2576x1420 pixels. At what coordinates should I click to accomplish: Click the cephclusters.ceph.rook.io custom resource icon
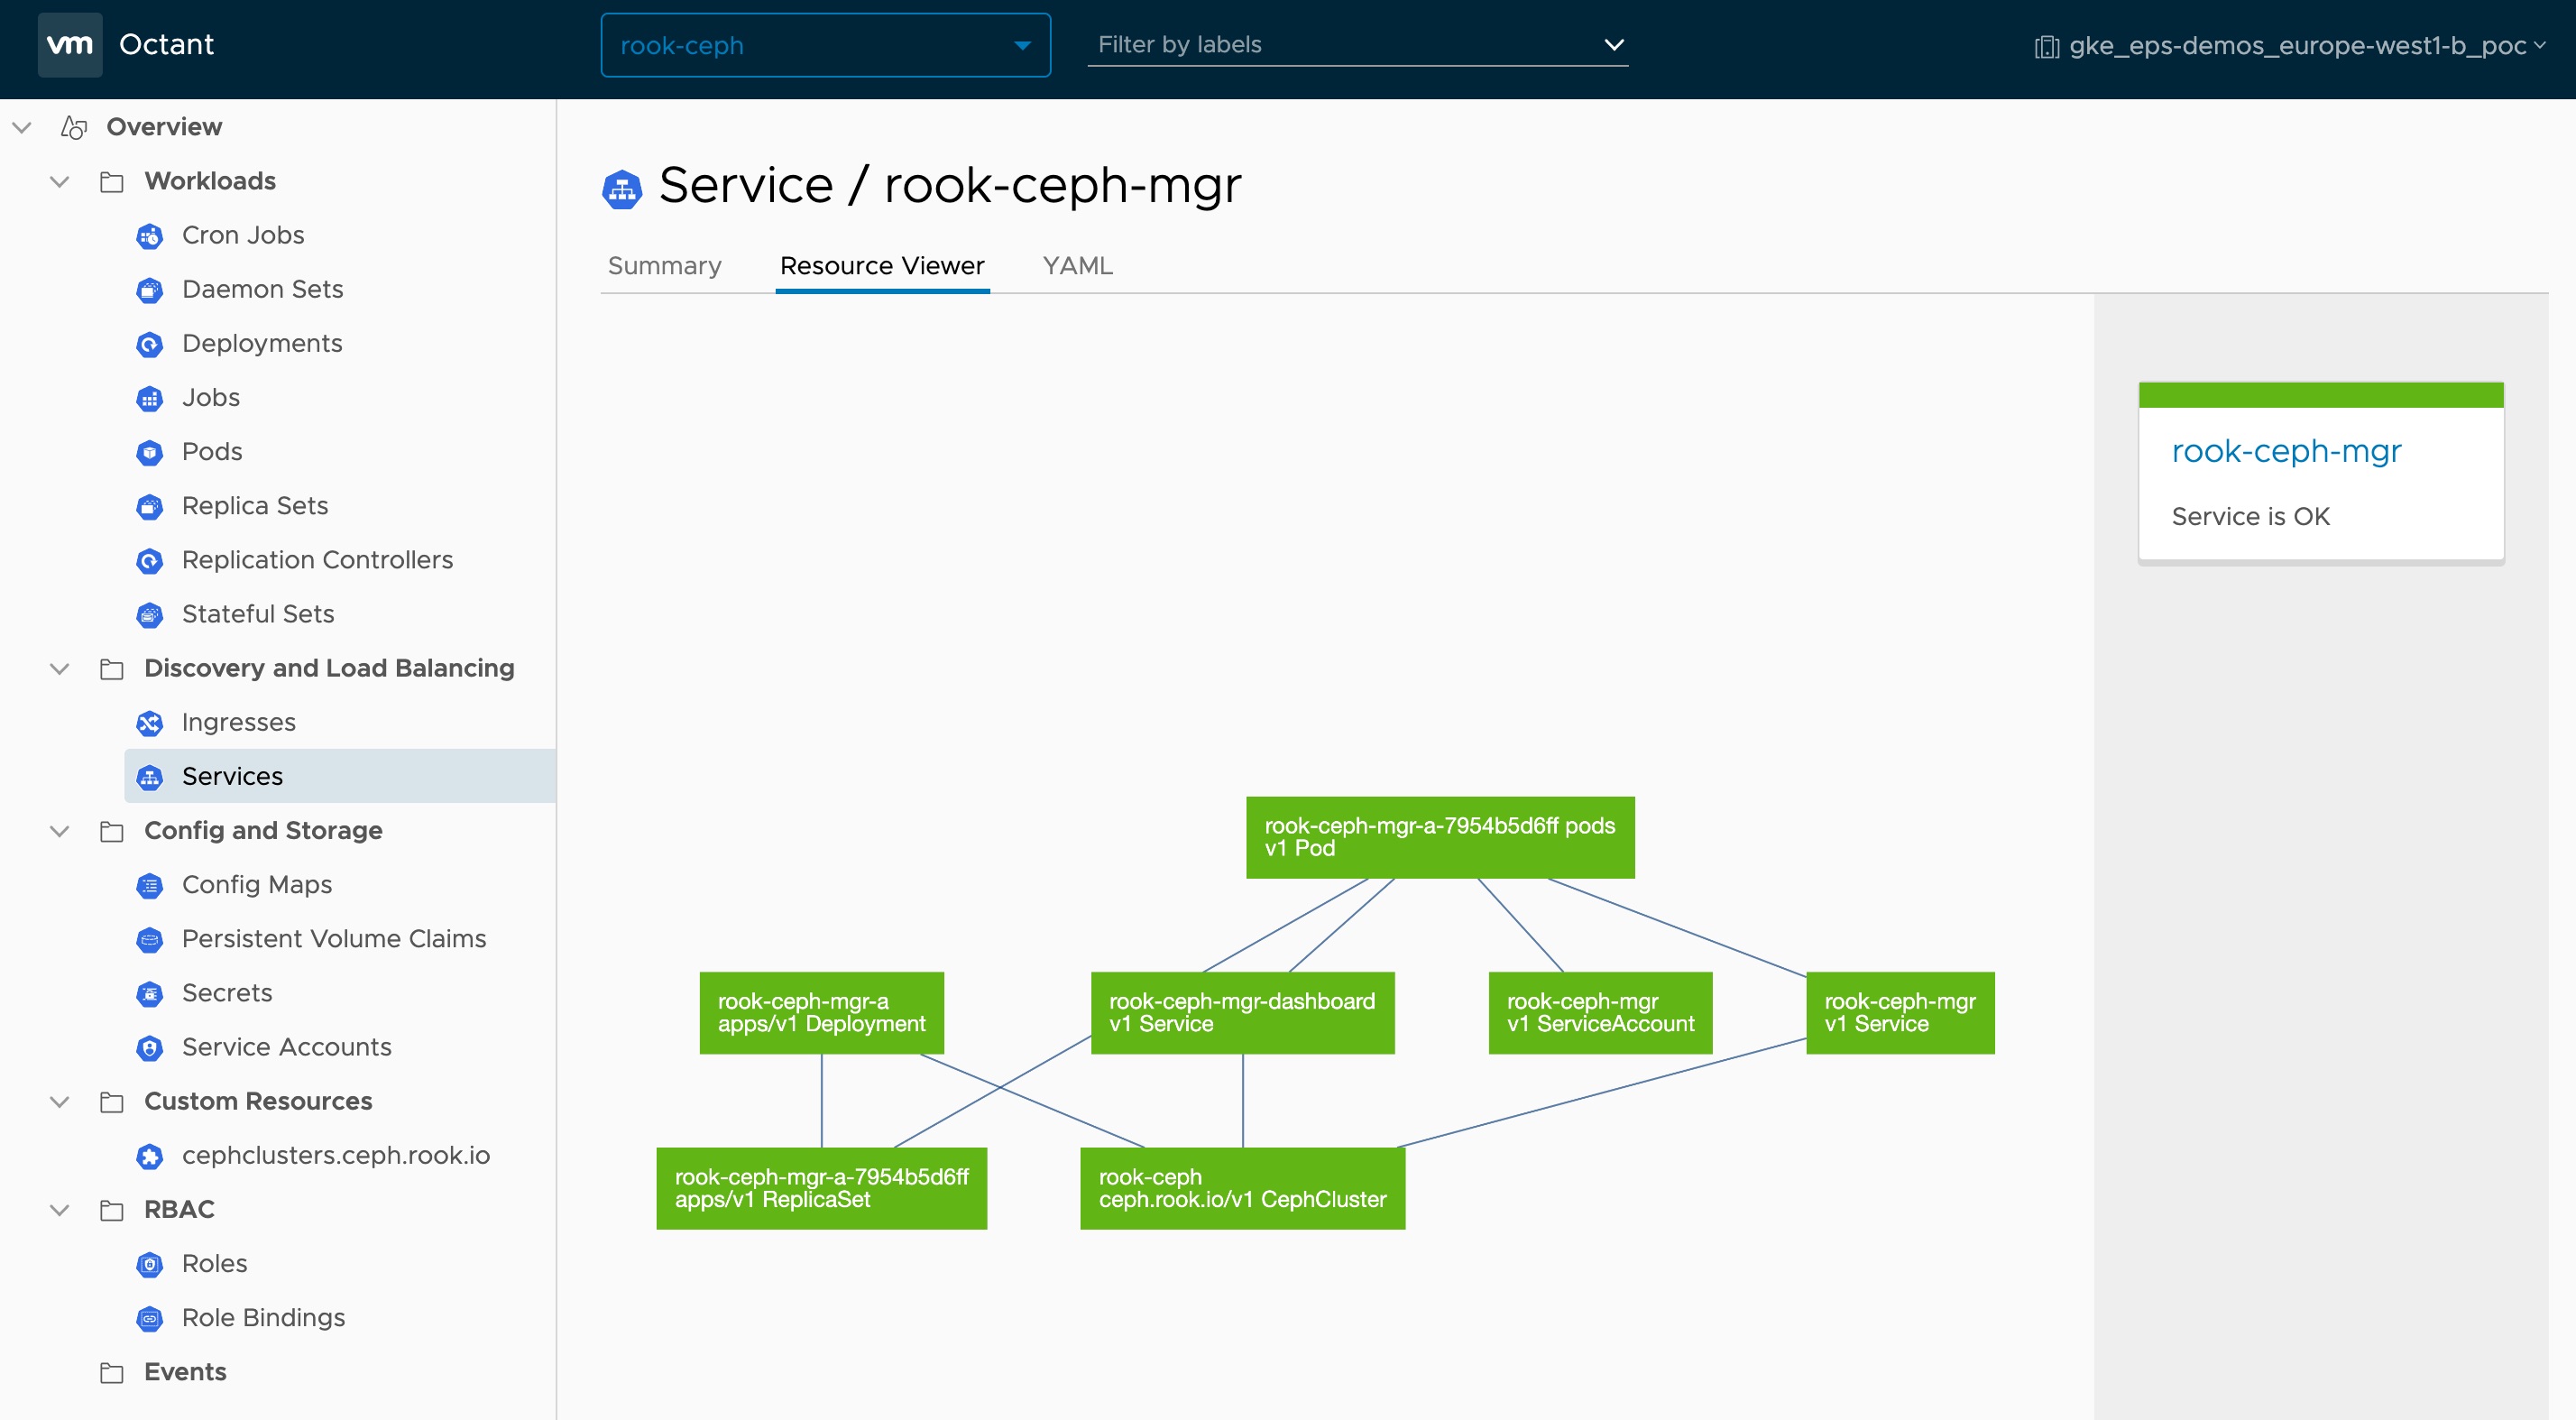point(149,1156)
